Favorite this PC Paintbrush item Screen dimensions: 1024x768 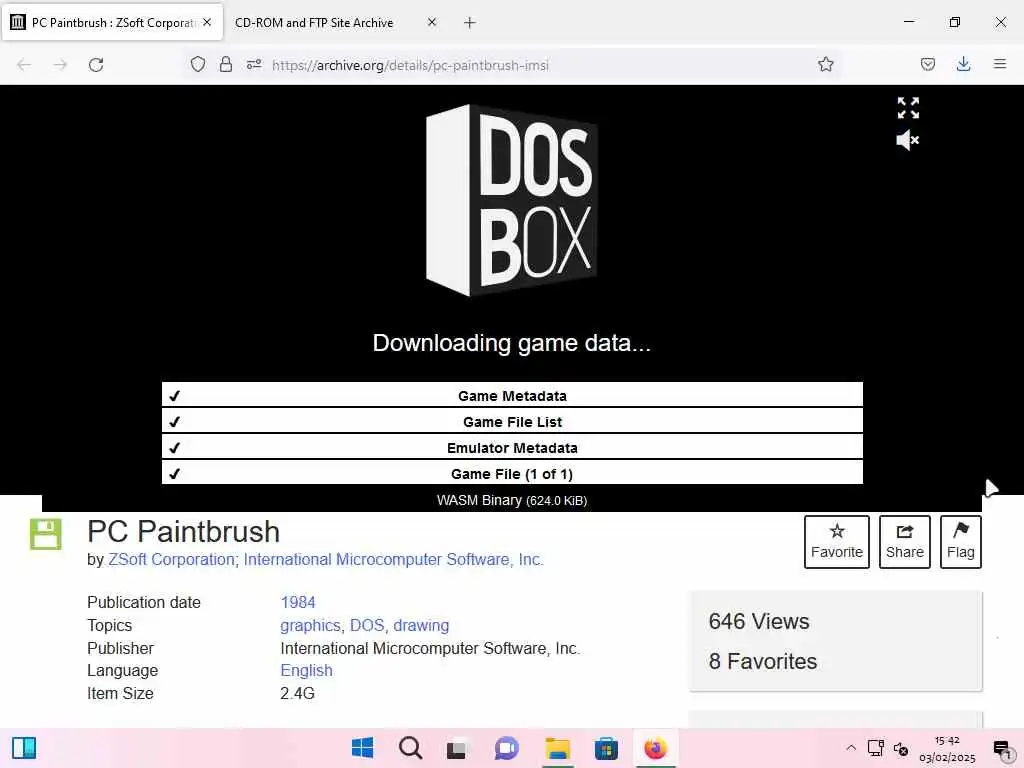pyautogui.click(x=837, y=542)
